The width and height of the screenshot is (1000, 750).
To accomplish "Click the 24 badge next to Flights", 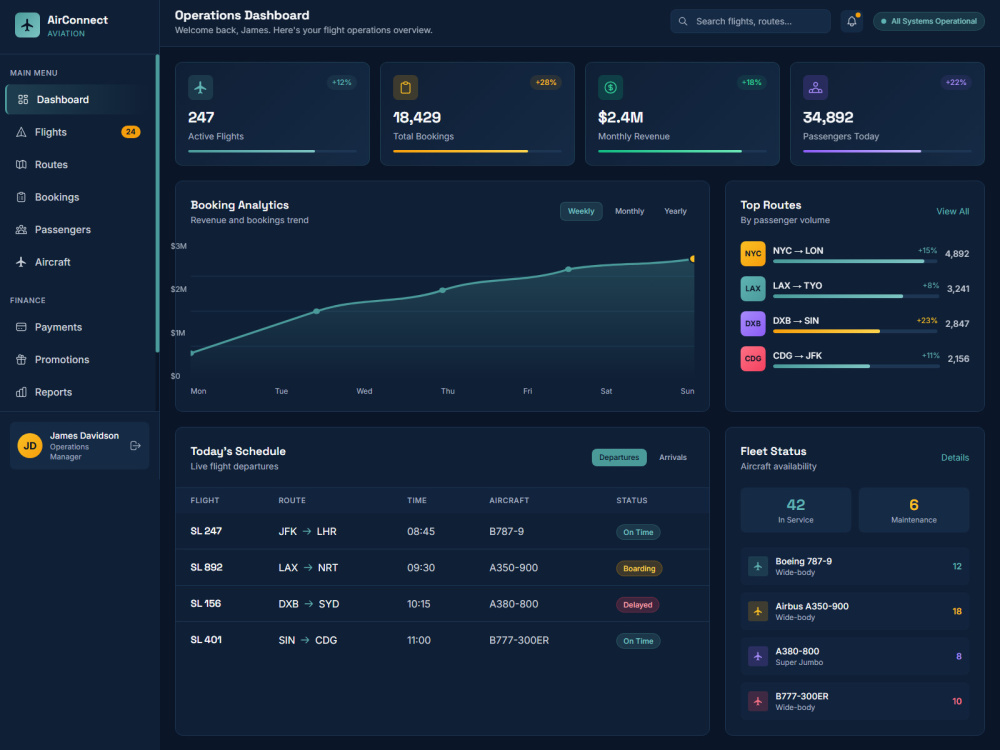I will pyautogui.click(x=131, y=132).
